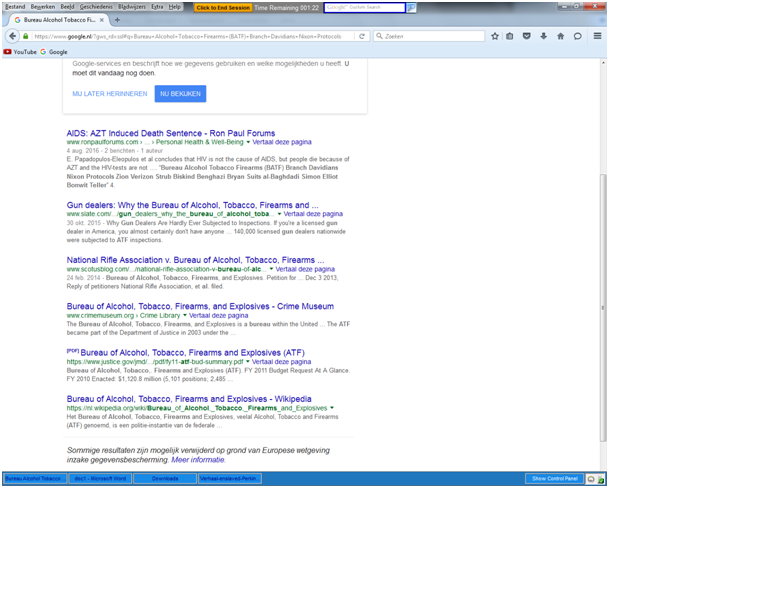The height and width of the screenshot is (614, 768).
Task: Open the Firefox hamburger menu
Action: click(x=598, y=36)
